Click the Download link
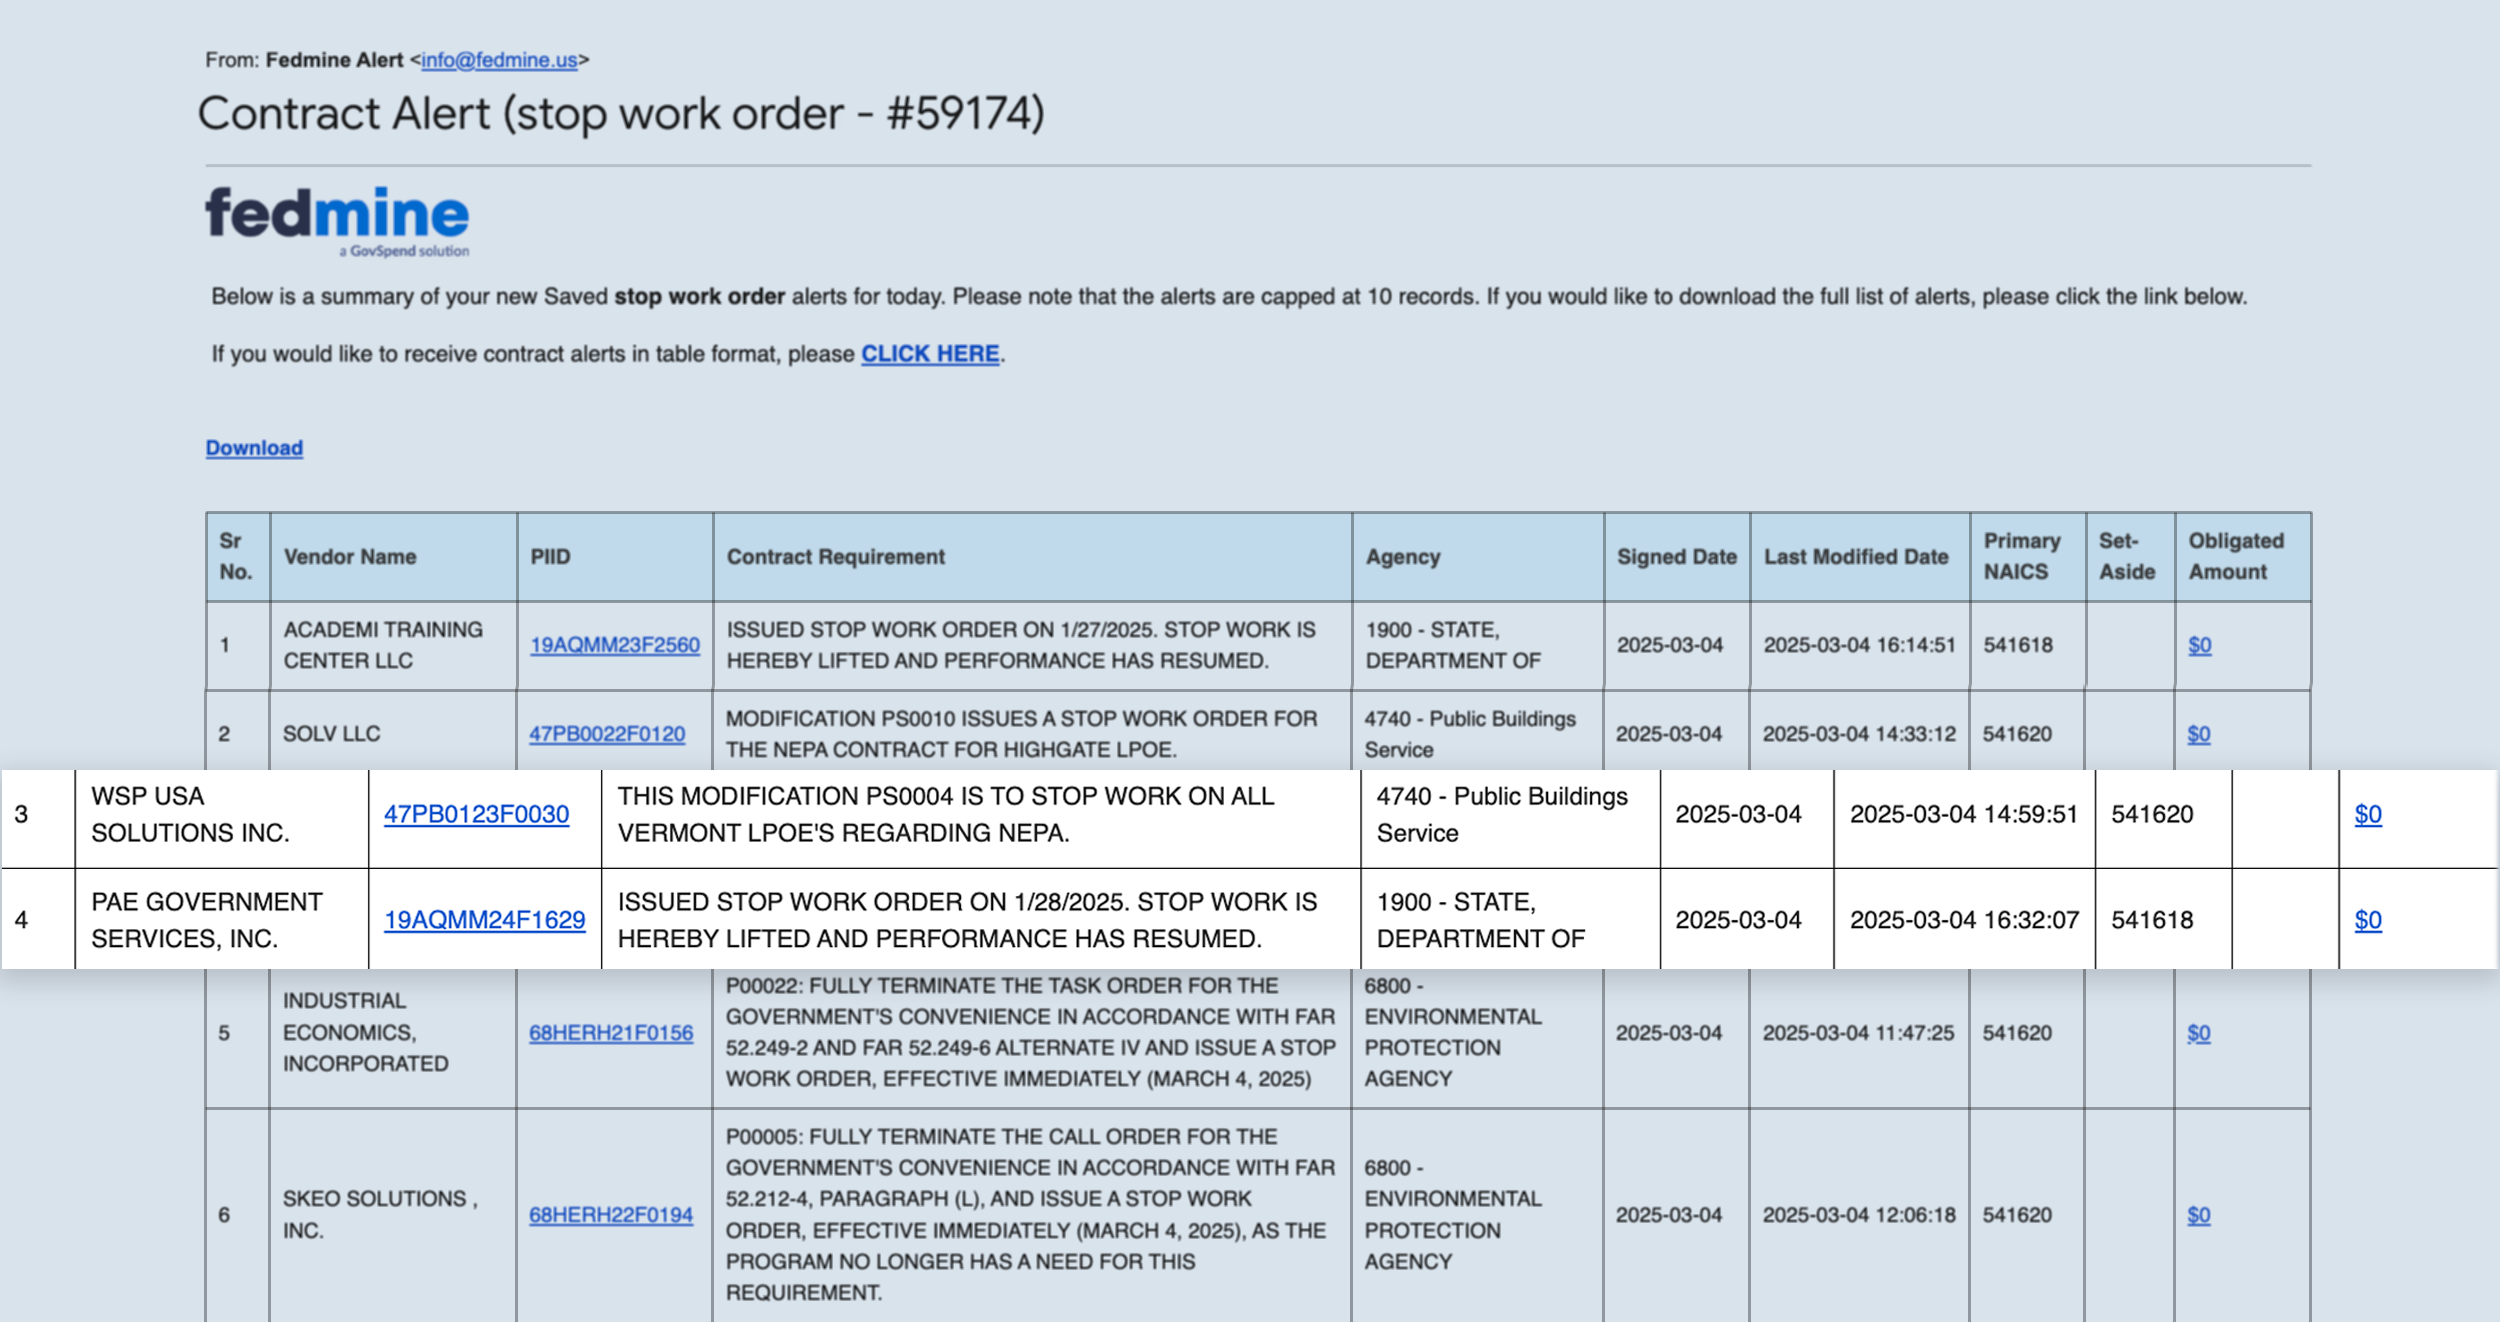Viewport: 2500px width, 1322px height. click(x=254, y=448)
